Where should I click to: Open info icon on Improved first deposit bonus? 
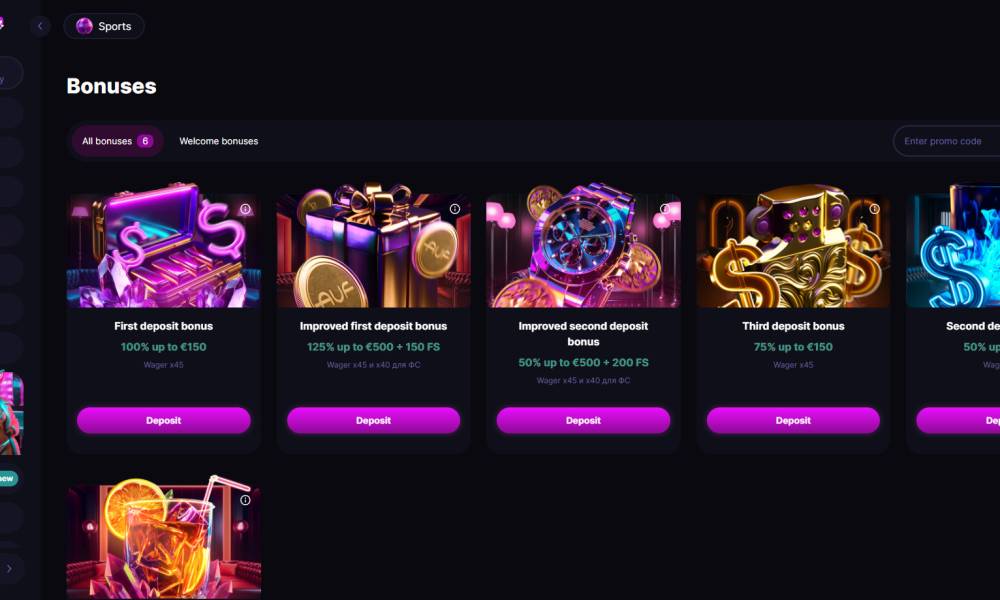click(455, 209)
